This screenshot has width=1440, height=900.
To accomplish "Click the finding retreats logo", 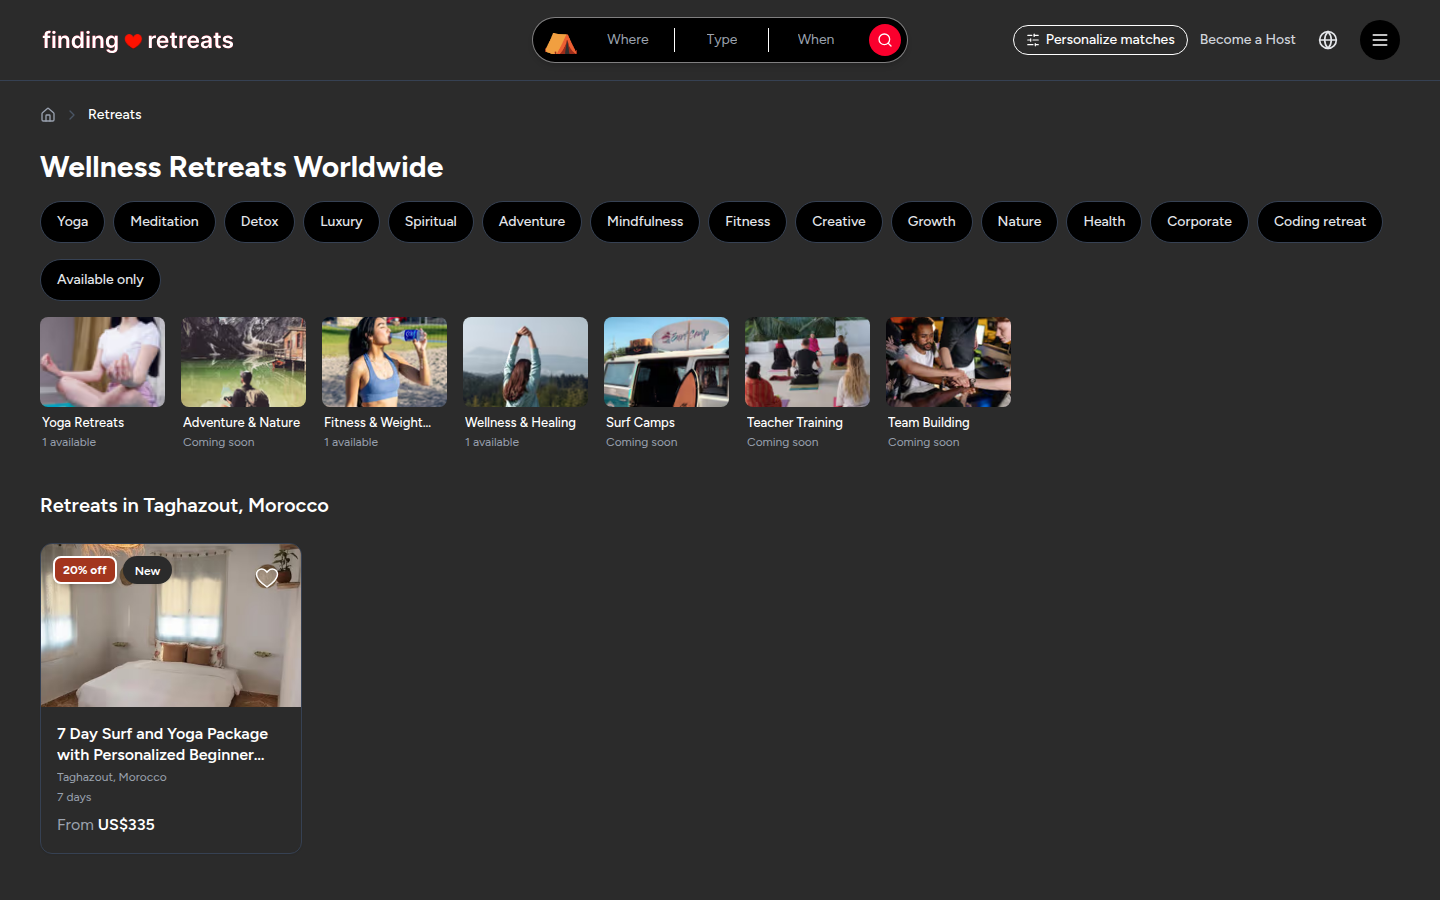I will (x=138, y=40).
